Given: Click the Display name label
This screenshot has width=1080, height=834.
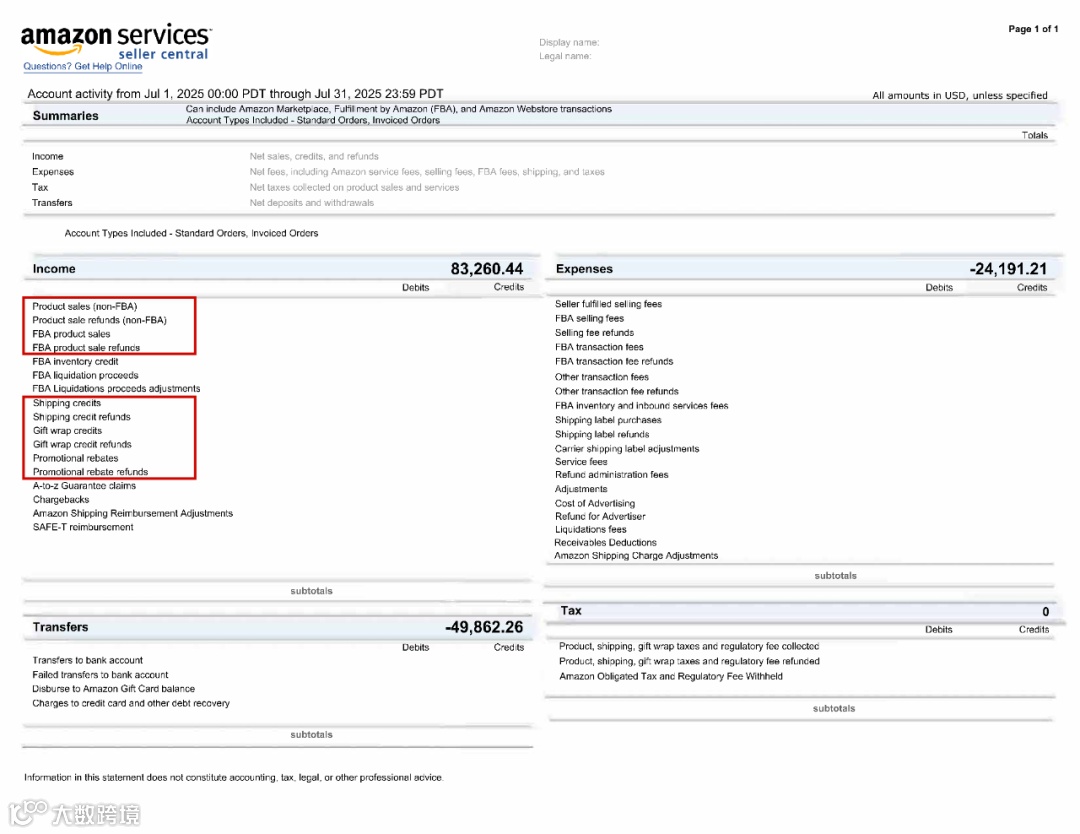Looking at the screenshot, I should [x=569, y=43].
